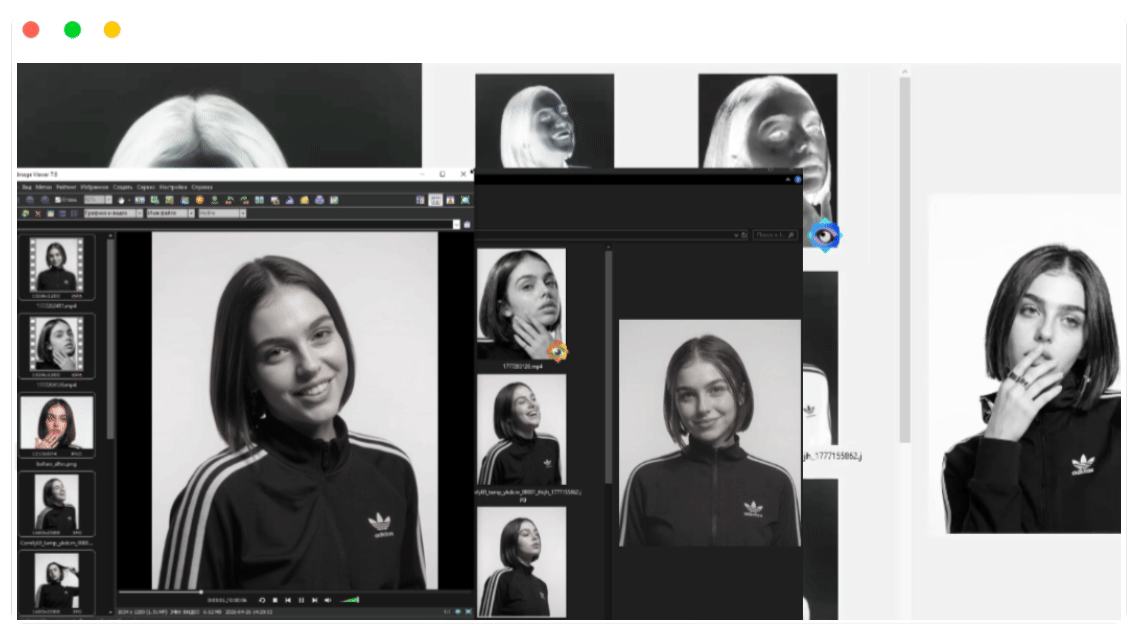Select the profile-view thumbnail at bottom of dark window
1138x640 pixels.
tap(521, 562)
